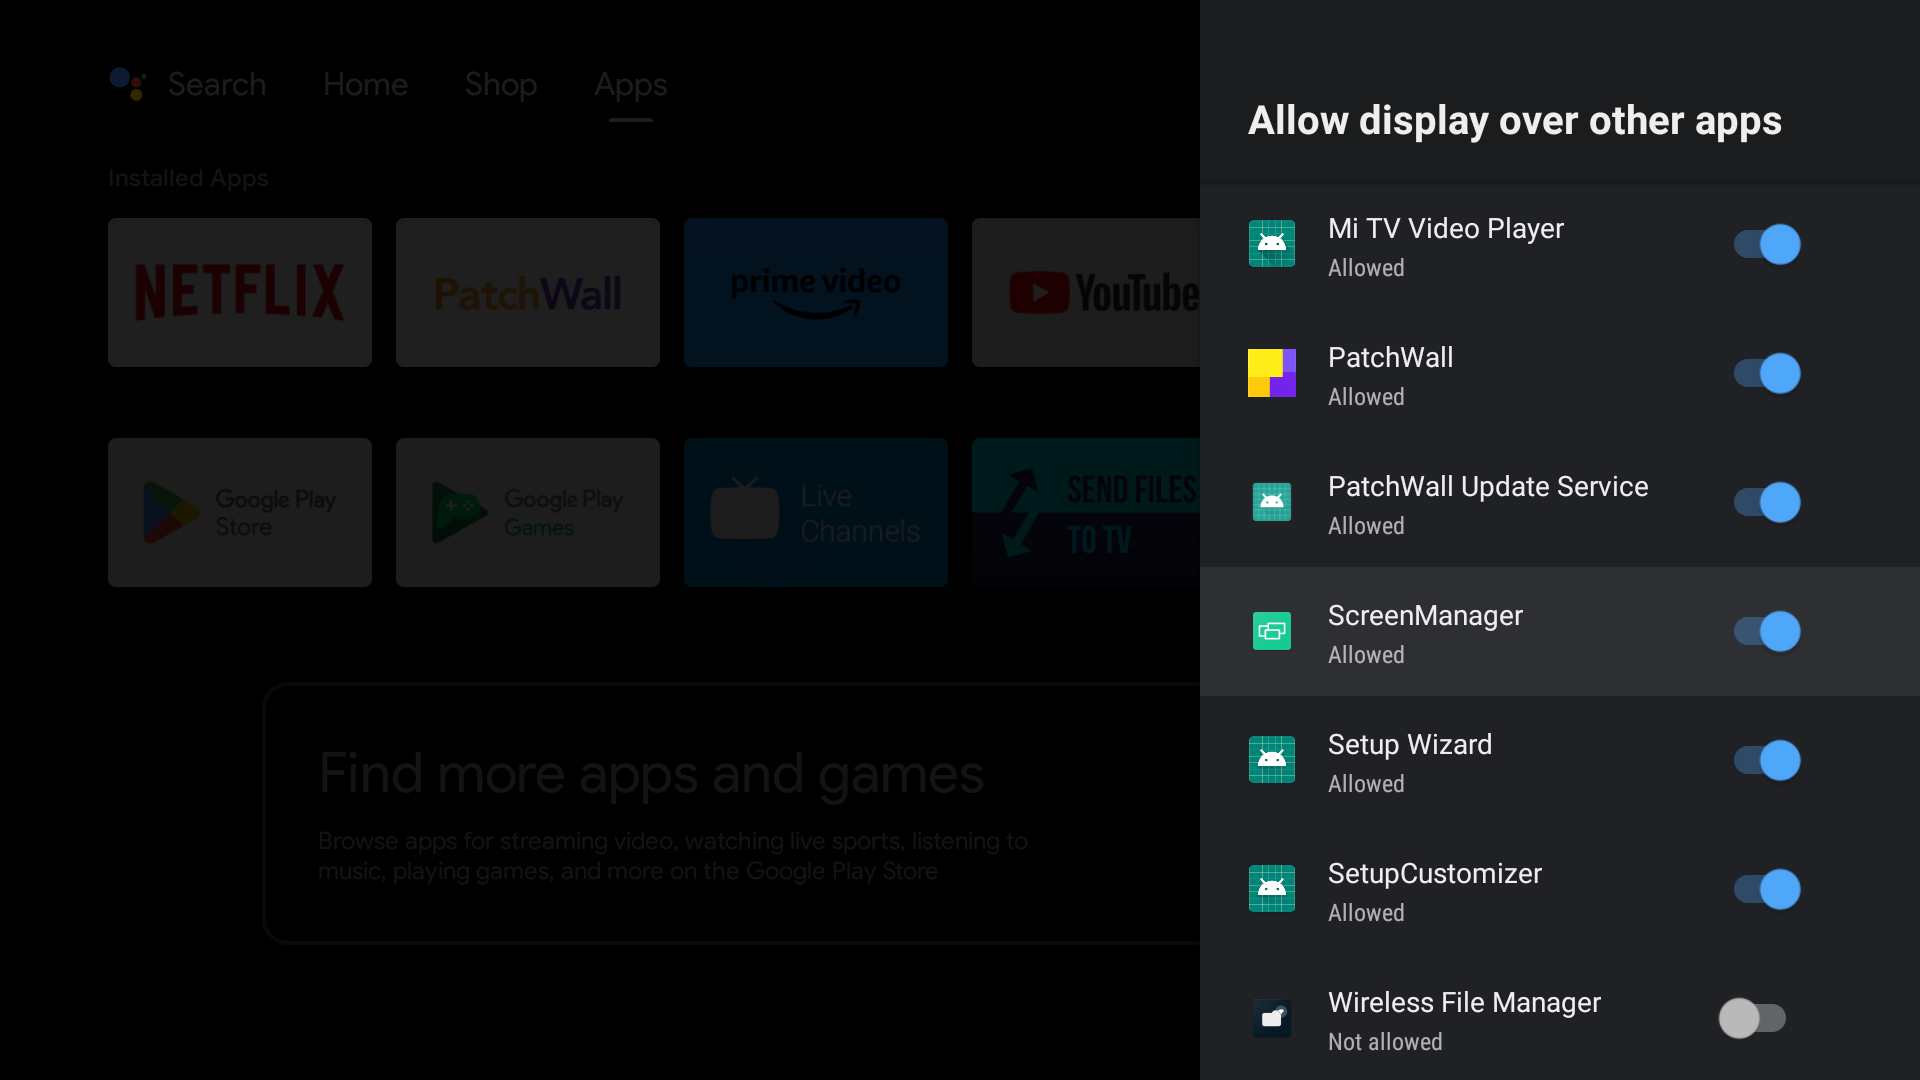
Task: Select the ScreenManager row label
Action: 1425,615
